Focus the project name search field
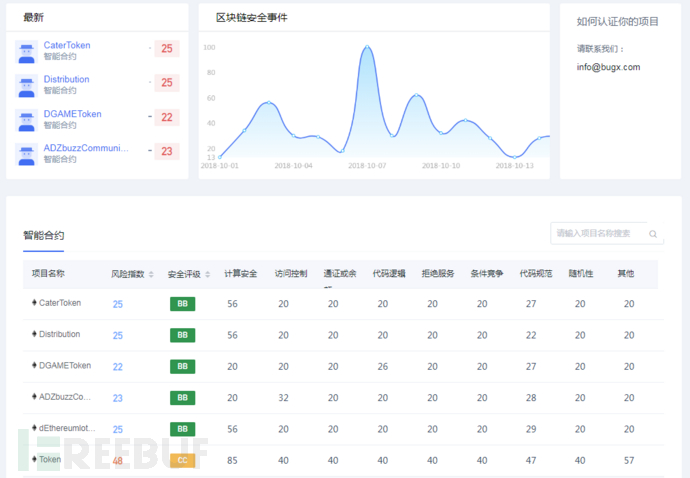Viewport: 690px width, 478px height. 607,233
